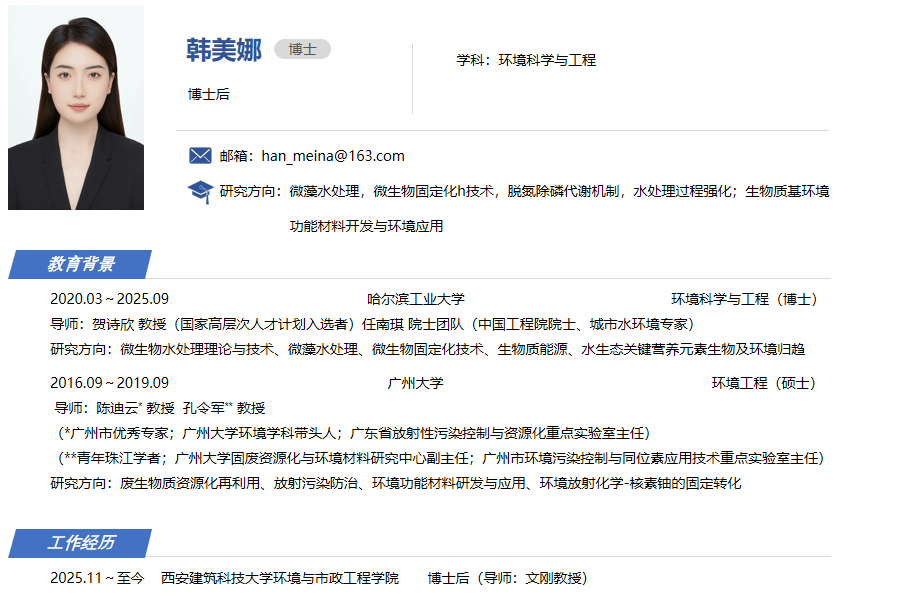This screenshot has height=597, width=900.
Task: Click the email address han_meina@163.com
Action: point(332,155)
